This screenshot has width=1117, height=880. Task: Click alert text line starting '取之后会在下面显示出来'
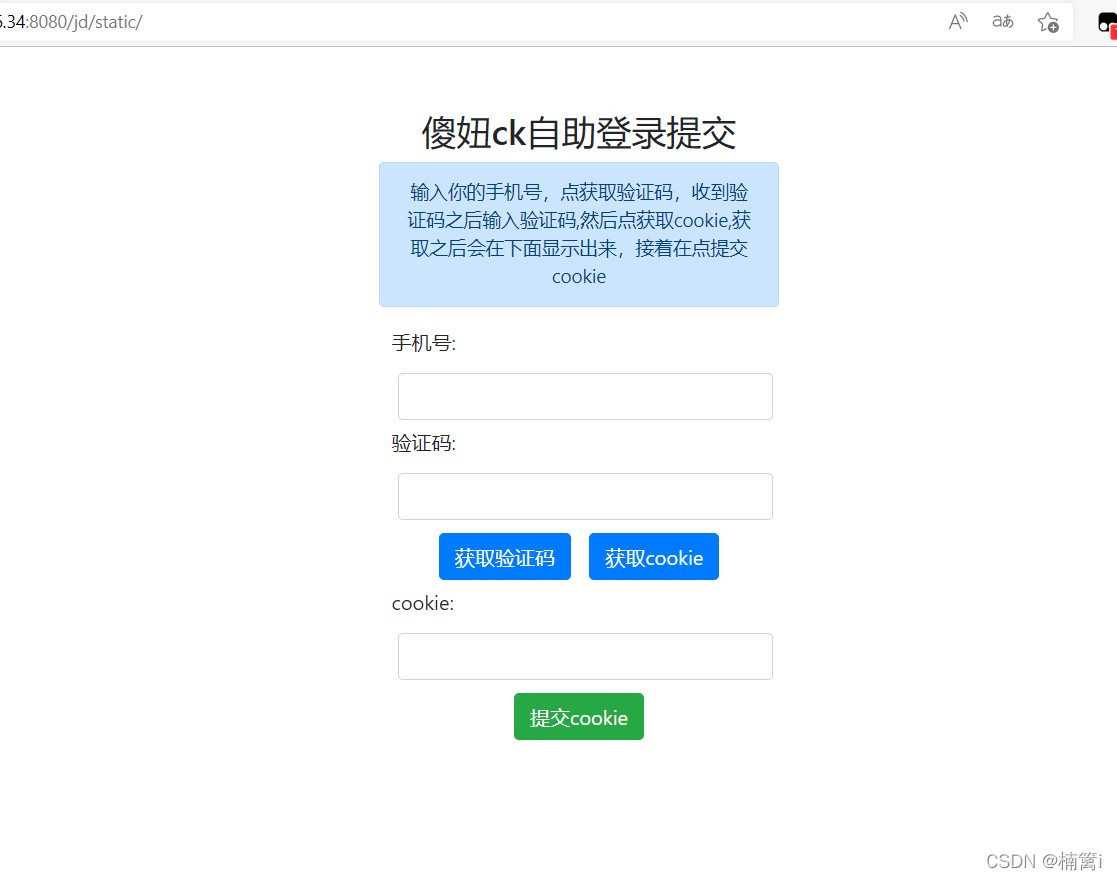point(579,248)
